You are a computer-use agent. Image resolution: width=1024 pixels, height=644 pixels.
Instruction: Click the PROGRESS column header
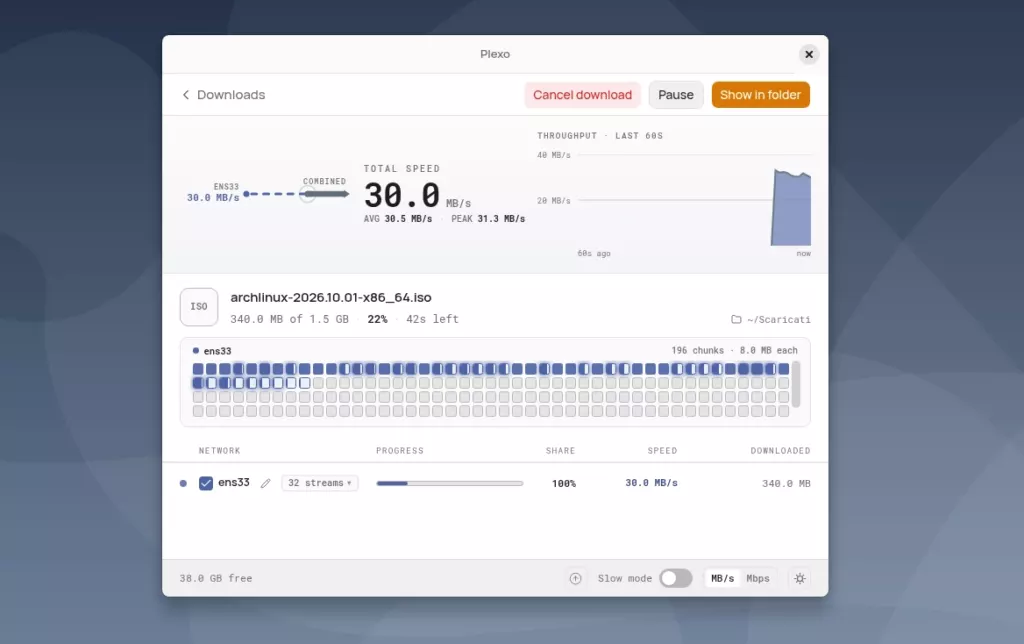coord(400,451)
